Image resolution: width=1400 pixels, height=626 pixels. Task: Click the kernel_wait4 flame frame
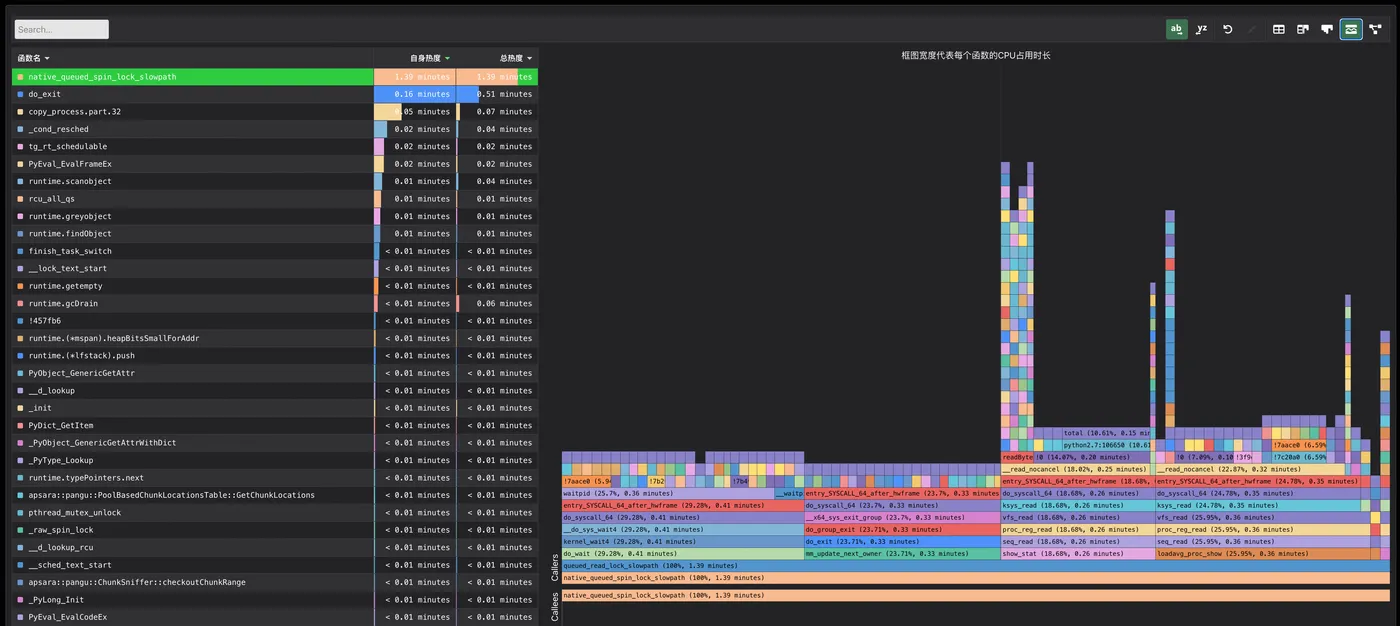coord(682,541)
